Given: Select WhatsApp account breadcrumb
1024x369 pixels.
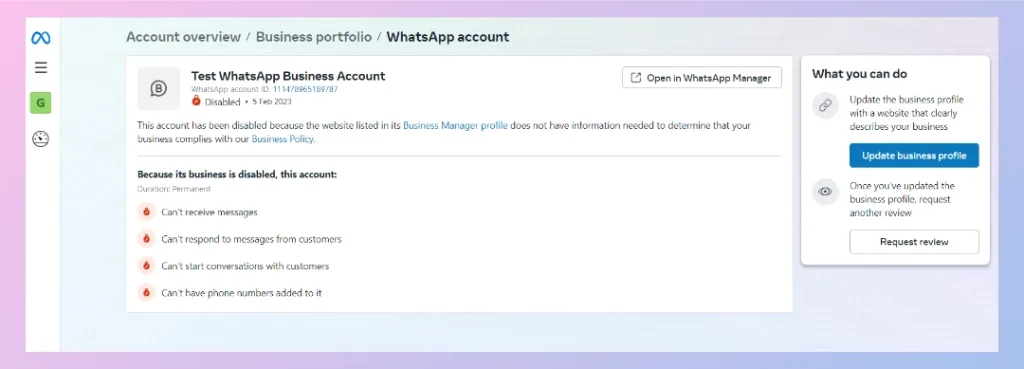Looking at the screenshot, I should pos(448,37).
